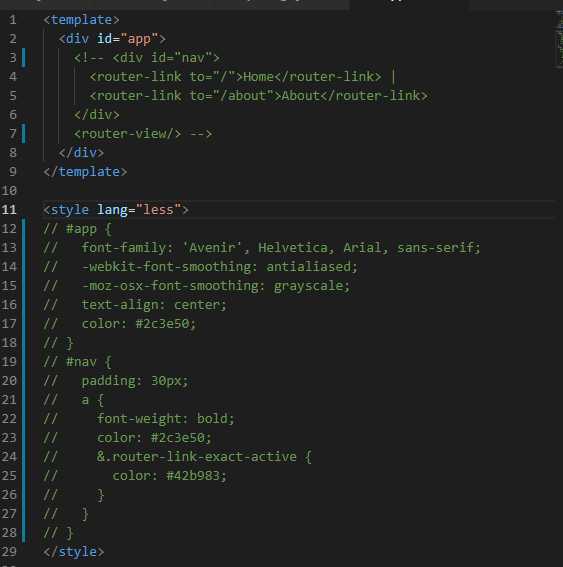This screenshot has height=567, width=563.
Task: Click the '// #nav {' comment line
Action: click(x=78, y=362)
